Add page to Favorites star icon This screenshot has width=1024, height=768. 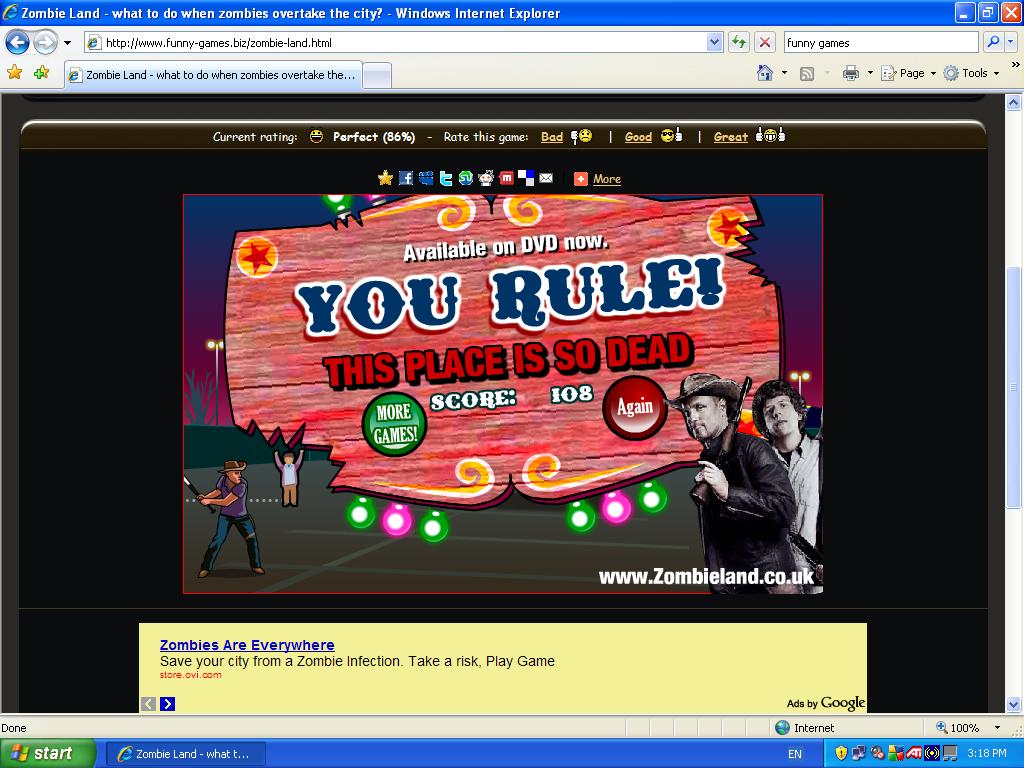click(x=15, y=73)
